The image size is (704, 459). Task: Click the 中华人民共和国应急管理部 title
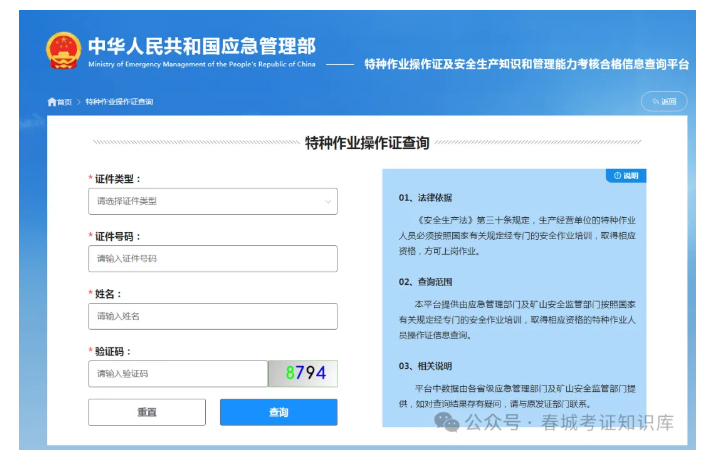tap(201, 46)
